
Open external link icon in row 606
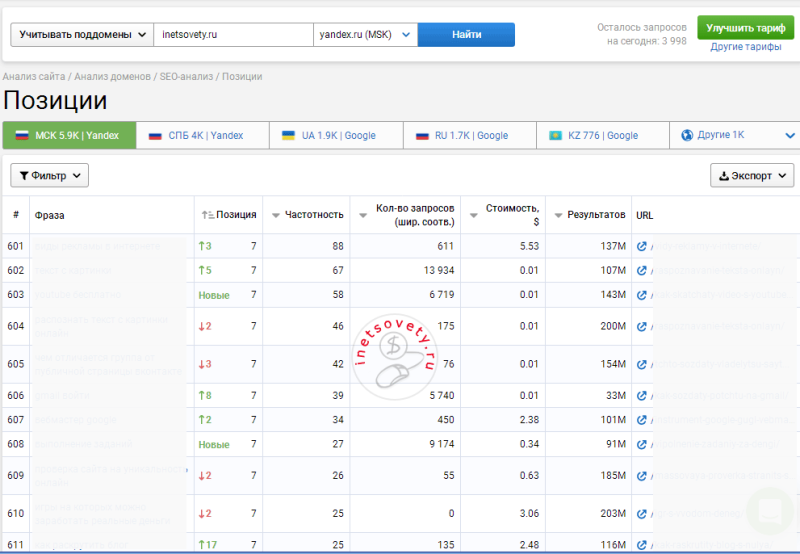click(641, 396)
